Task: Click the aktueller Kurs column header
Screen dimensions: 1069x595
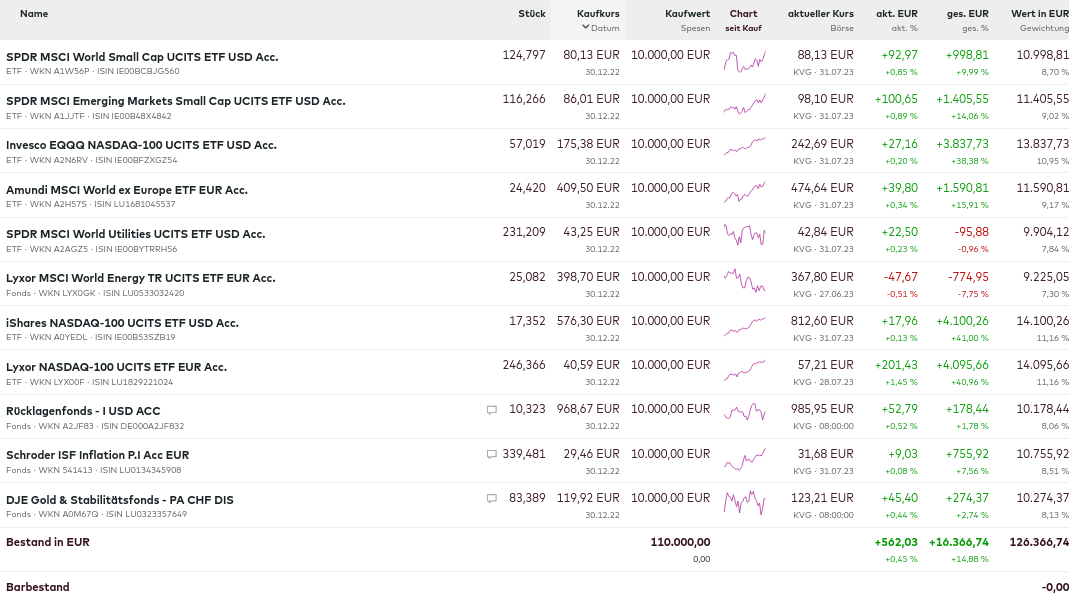Action: 820,13
